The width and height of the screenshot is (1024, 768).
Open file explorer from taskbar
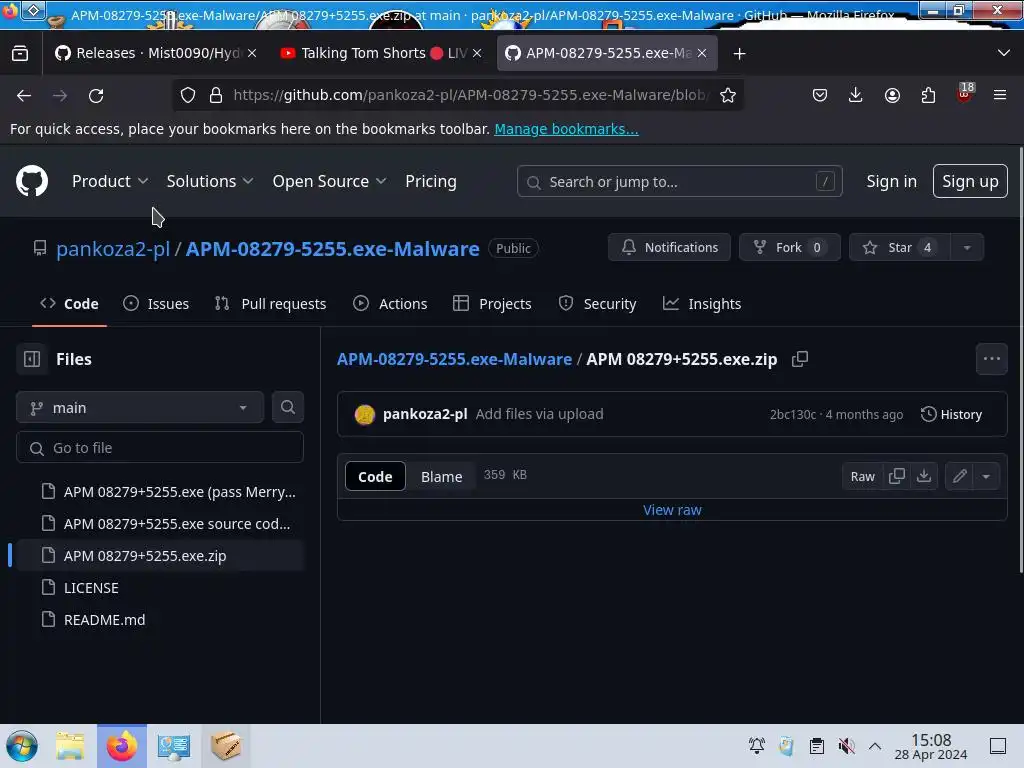[x=71, y=746]
